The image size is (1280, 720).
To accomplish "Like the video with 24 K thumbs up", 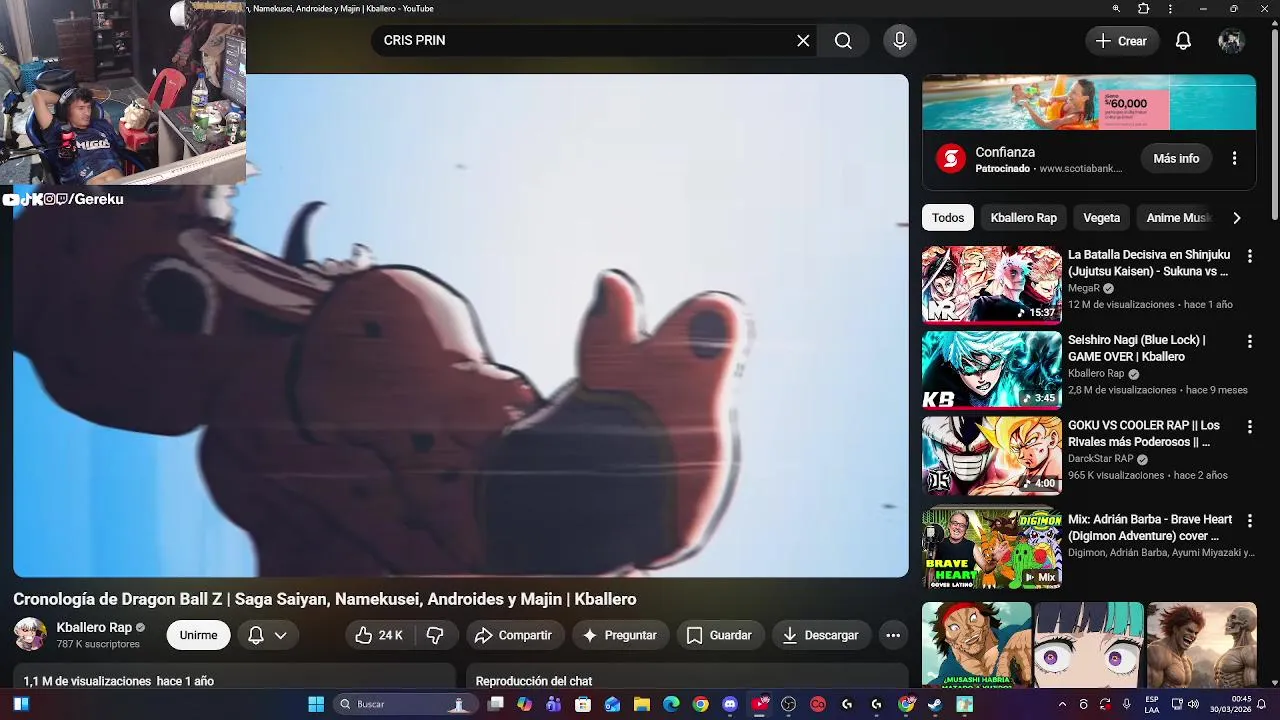I will 379,635.
